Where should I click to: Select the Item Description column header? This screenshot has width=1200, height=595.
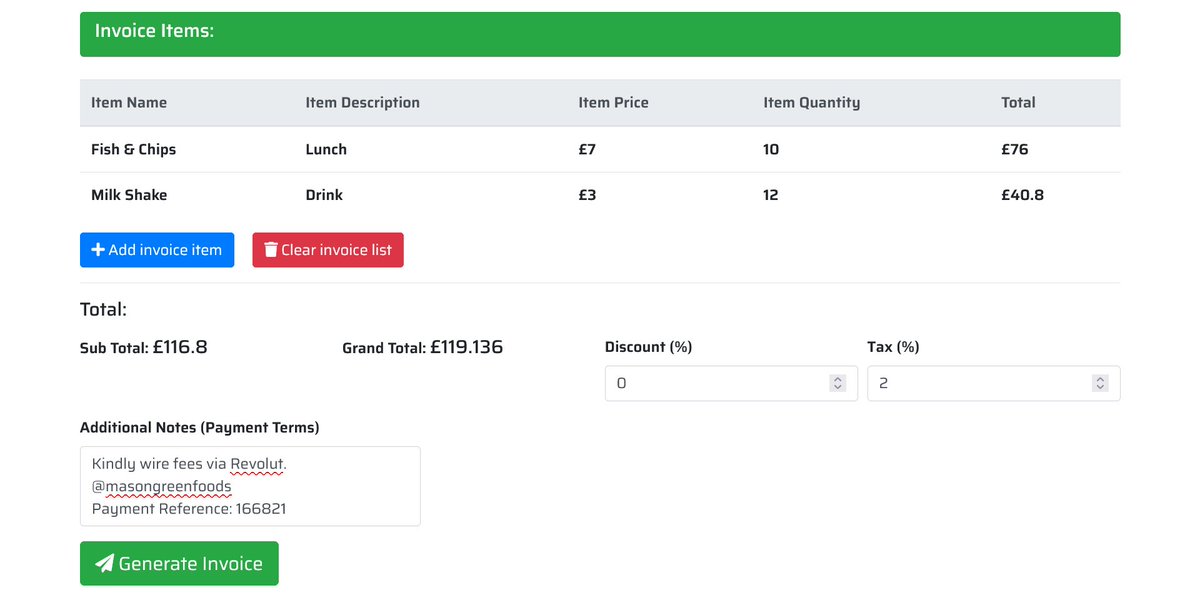coord(363,102)
